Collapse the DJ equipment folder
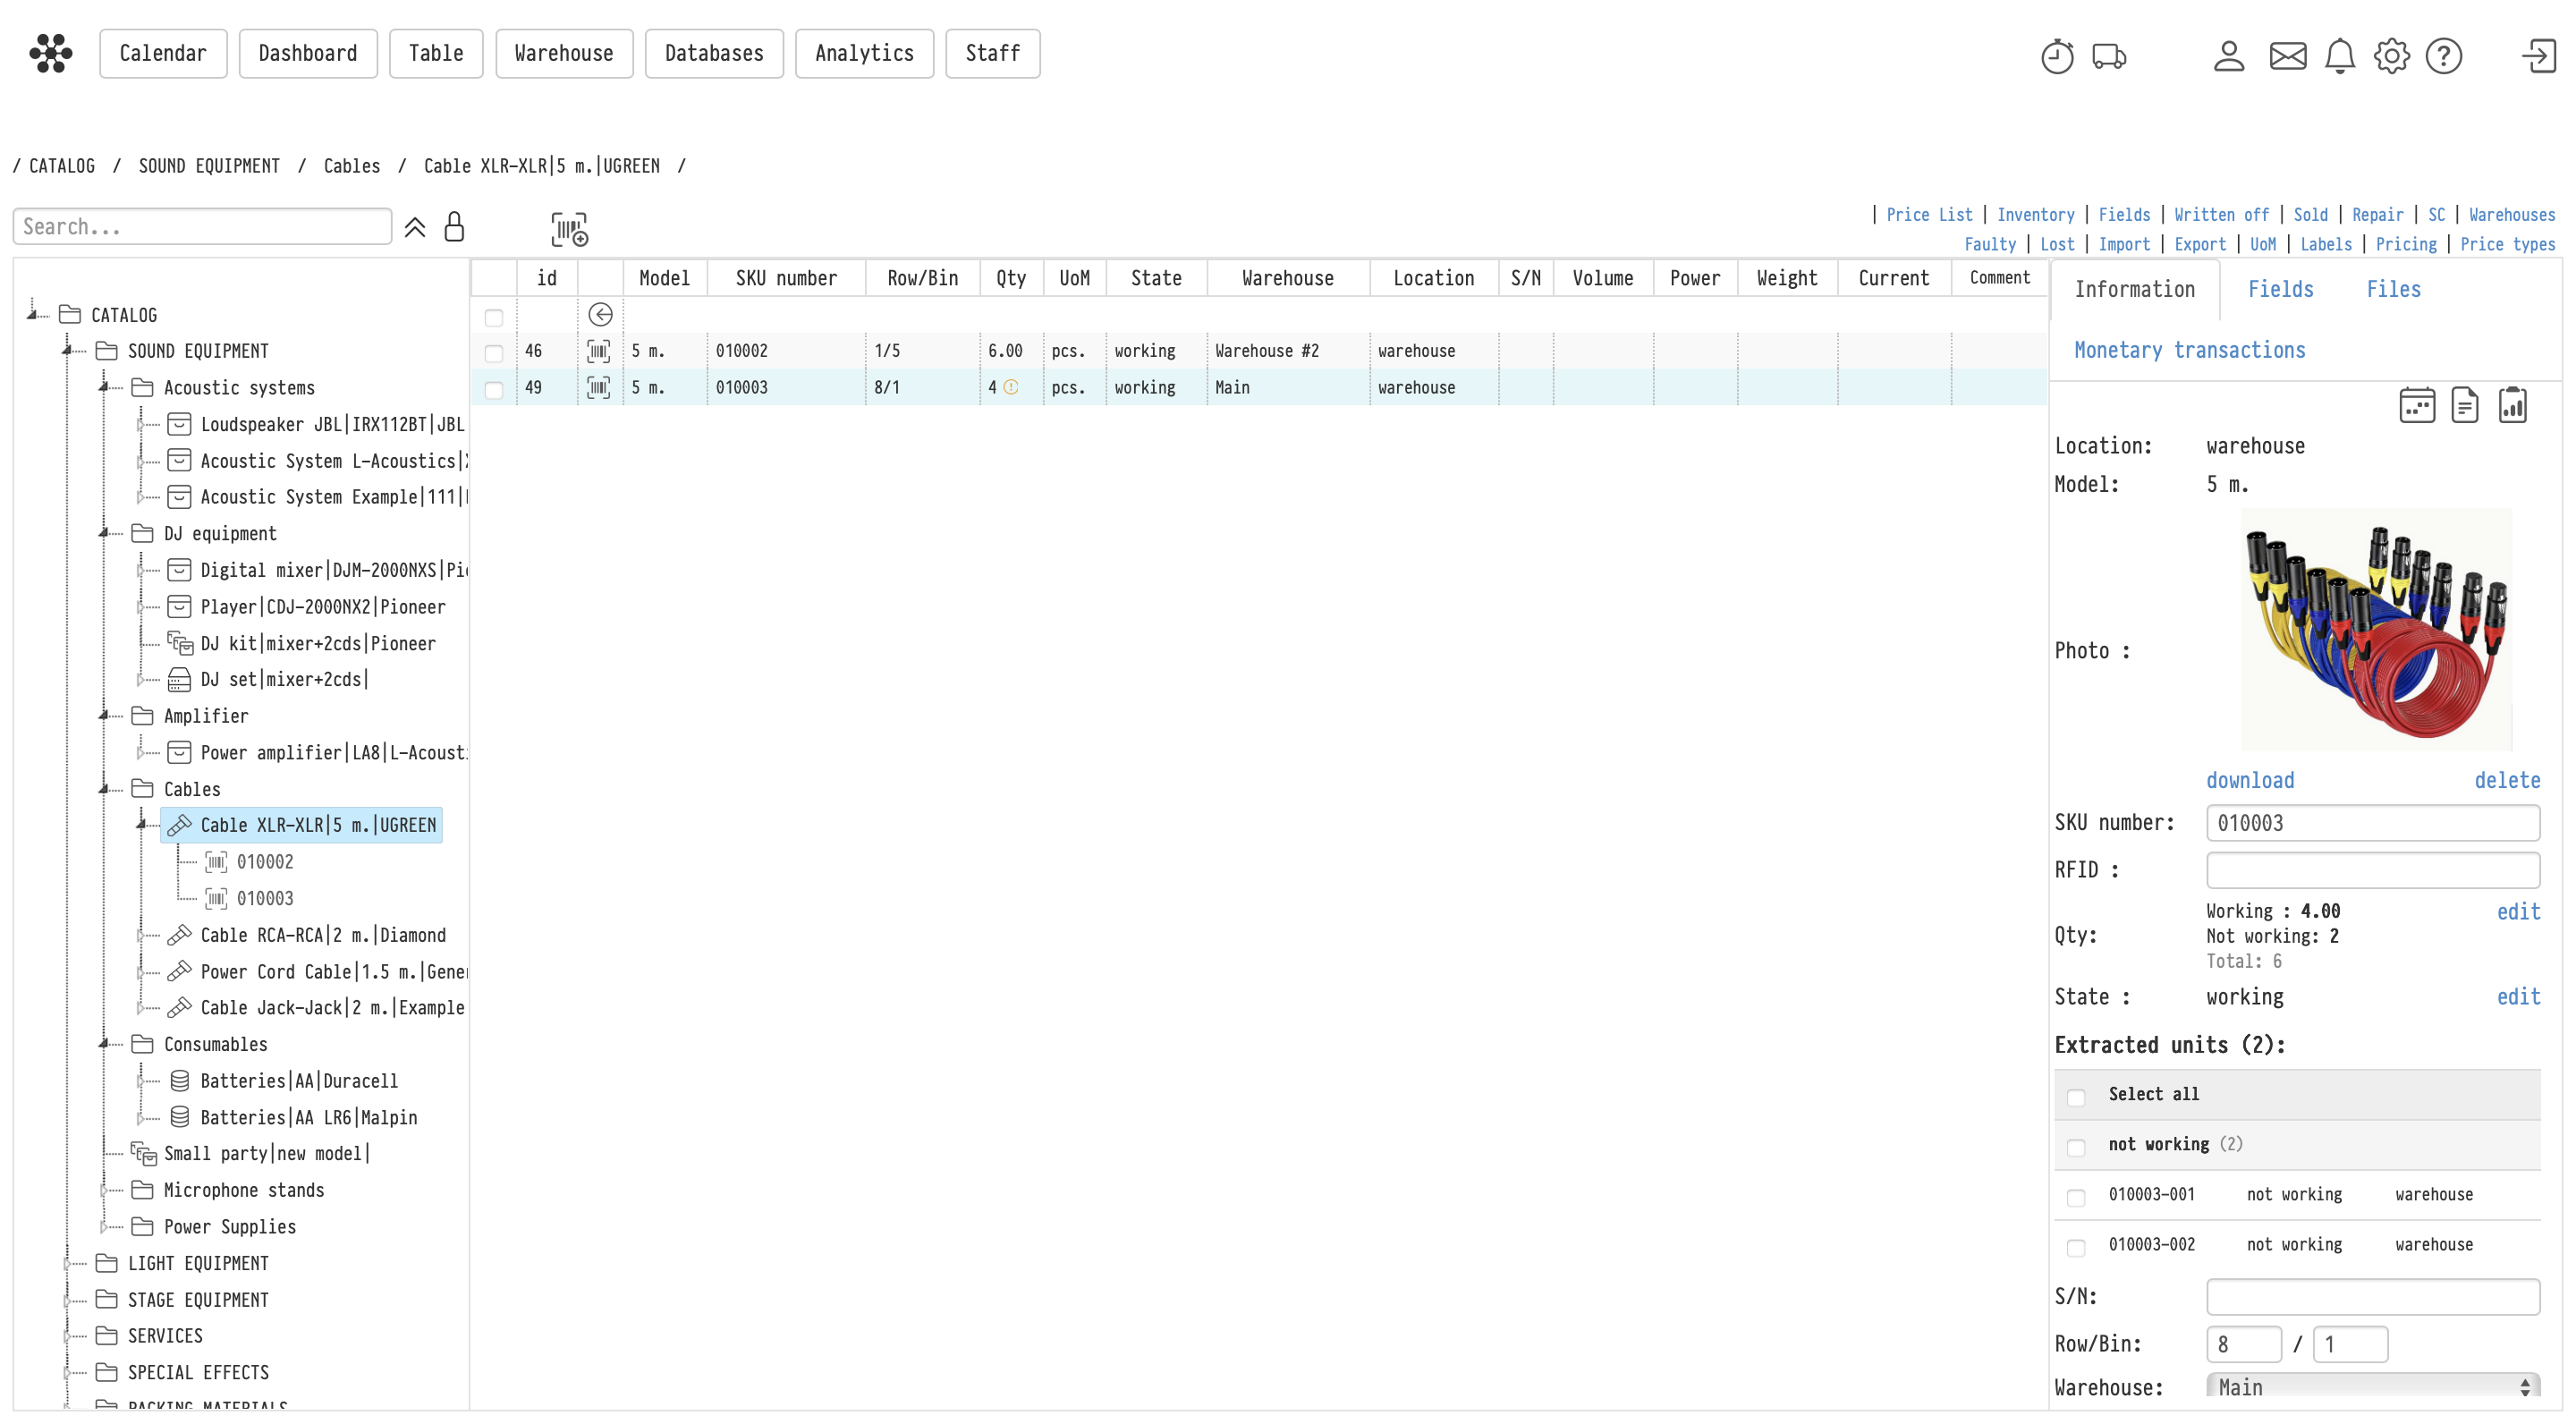The image size is (2576, 1424). tap(104, 534)
